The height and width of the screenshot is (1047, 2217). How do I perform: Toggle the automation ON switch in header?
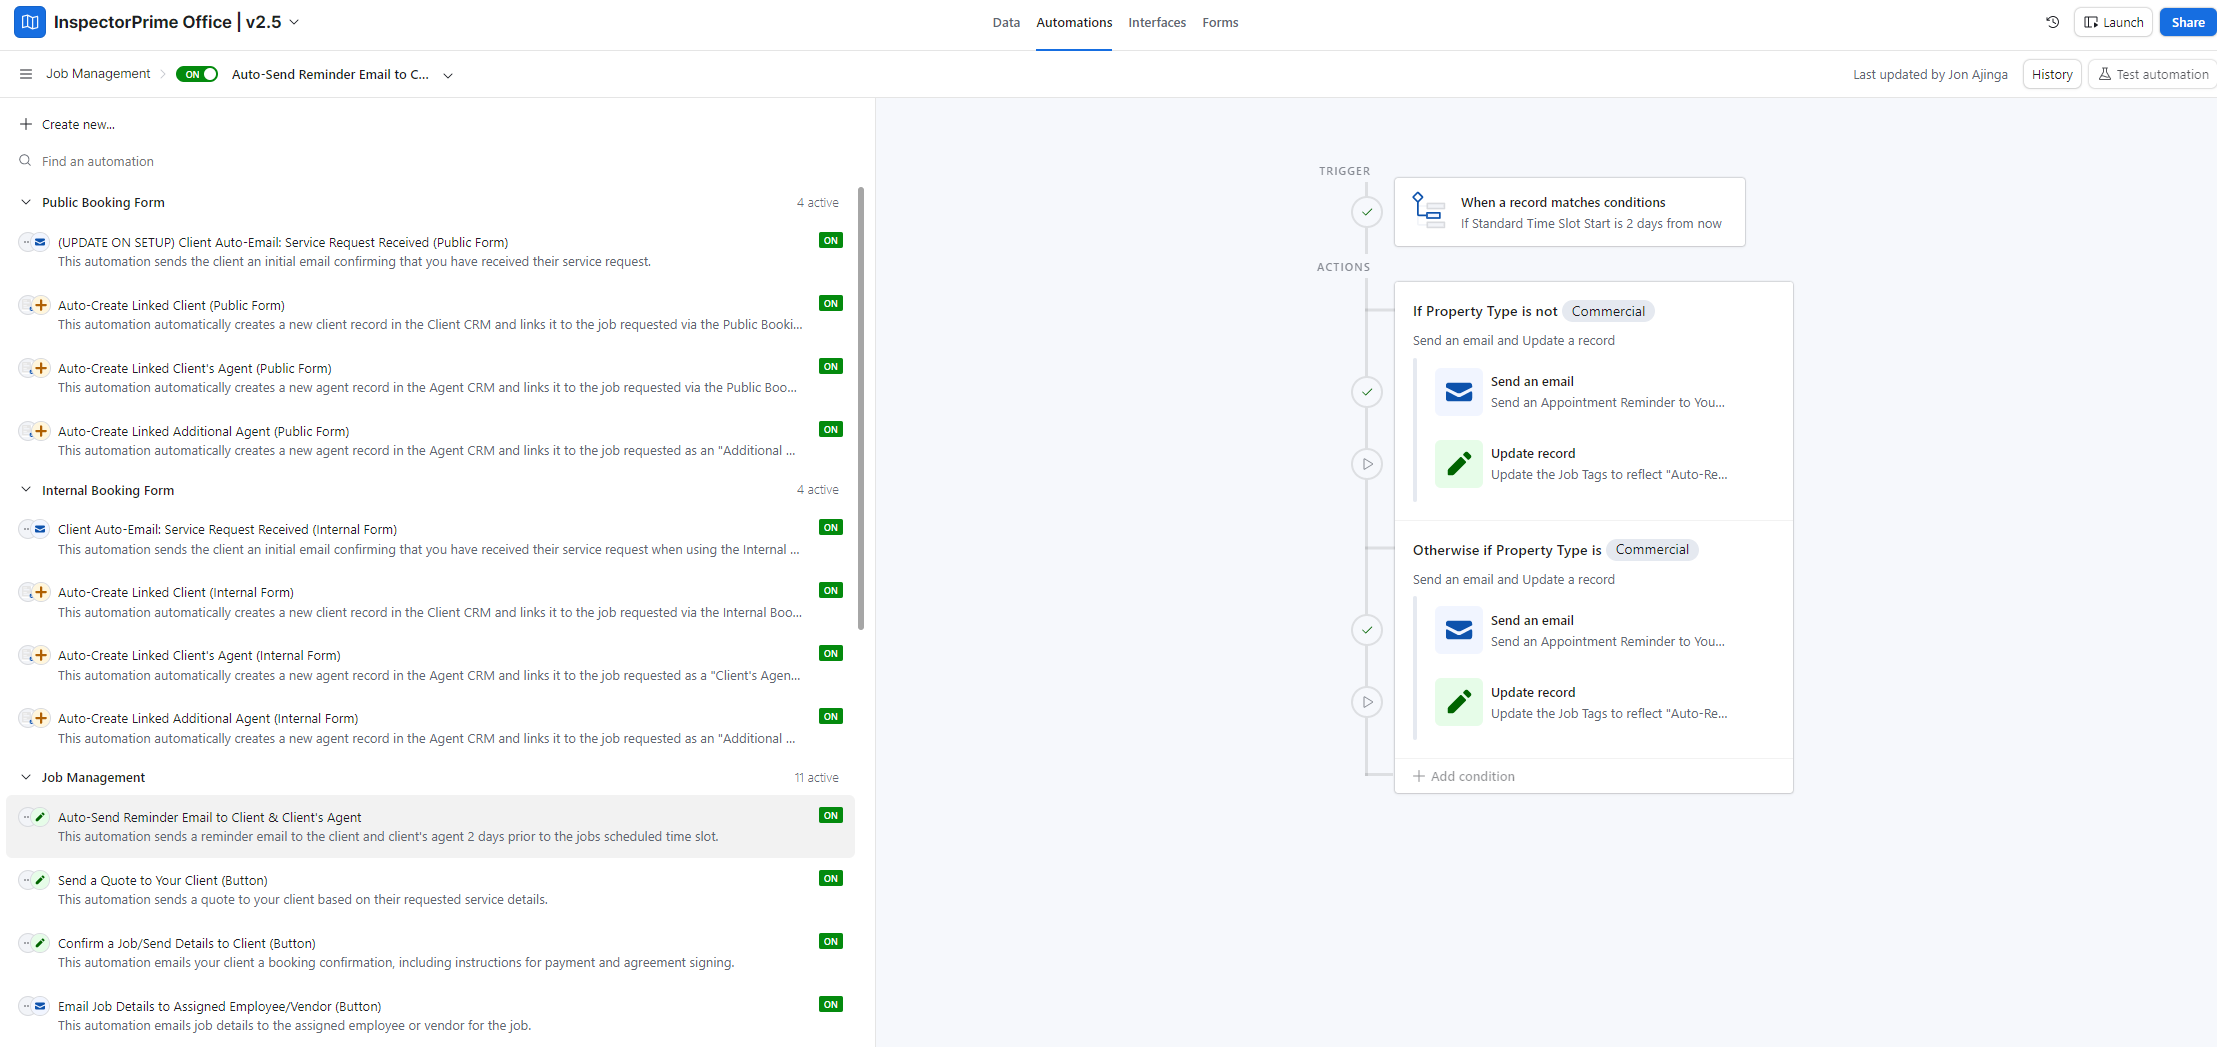click(197, 74)
